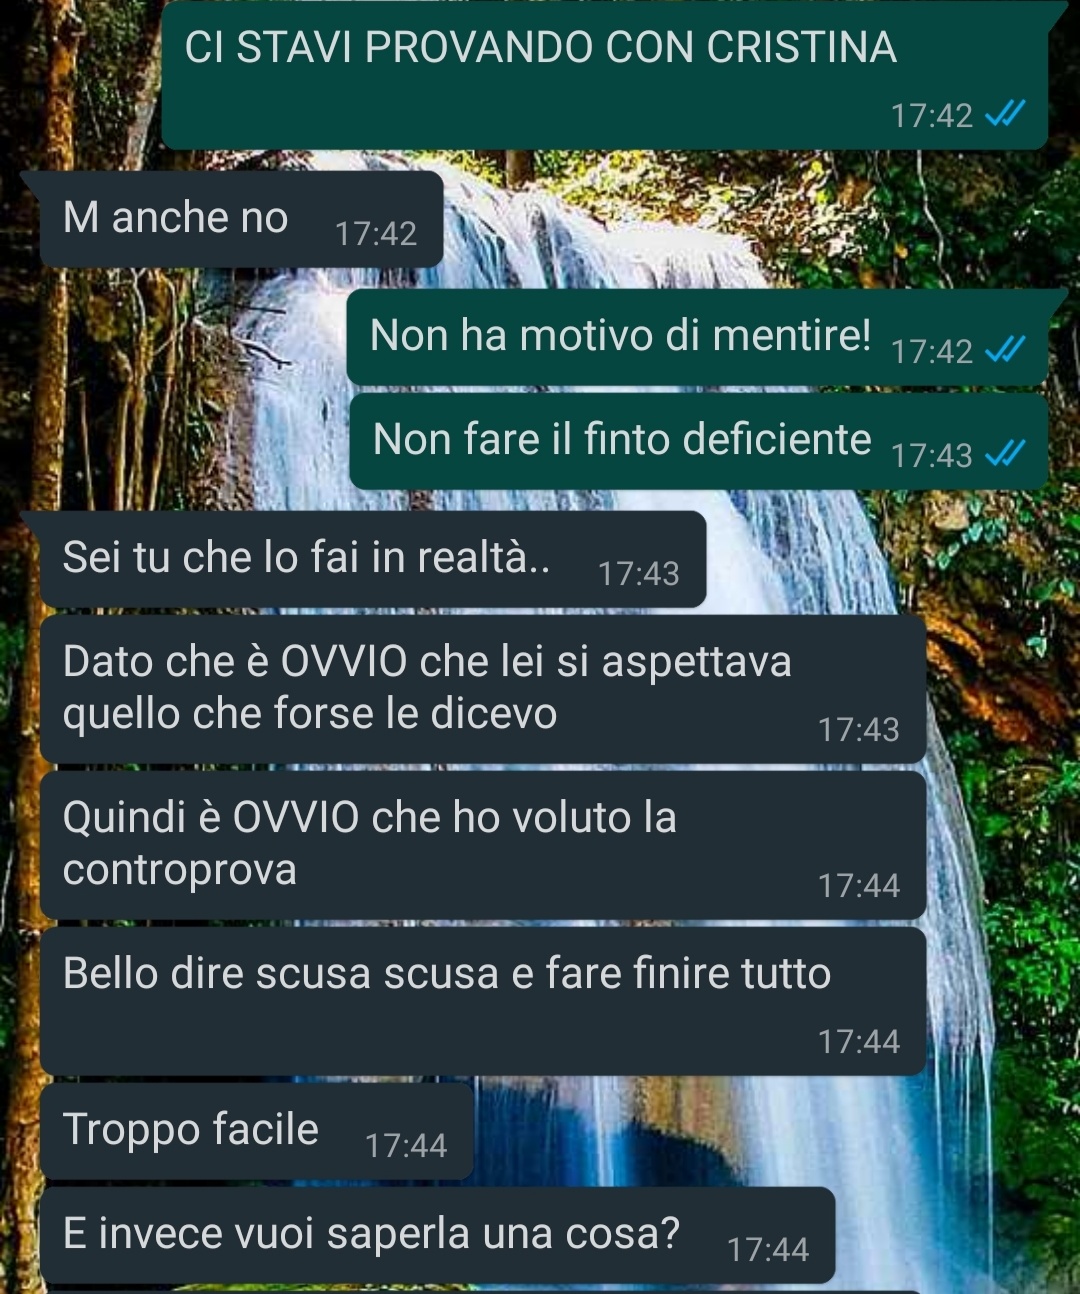The image size is (1080, 1294).
Task: Select the 'CI STAVI PROVANDO CON CRISTINA' message
Action: pyautogui.click(x=605, y=76)
